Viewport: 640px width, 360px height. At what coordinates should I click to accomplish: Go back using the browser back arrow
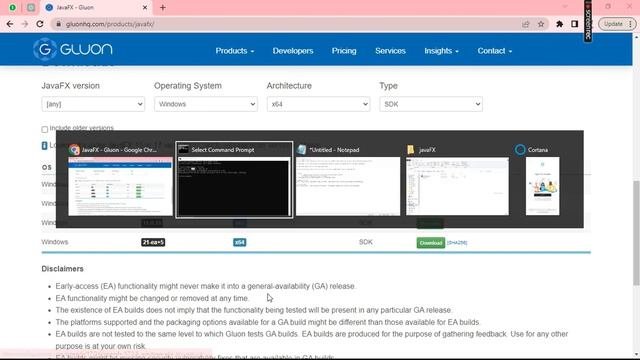point(10,24)
